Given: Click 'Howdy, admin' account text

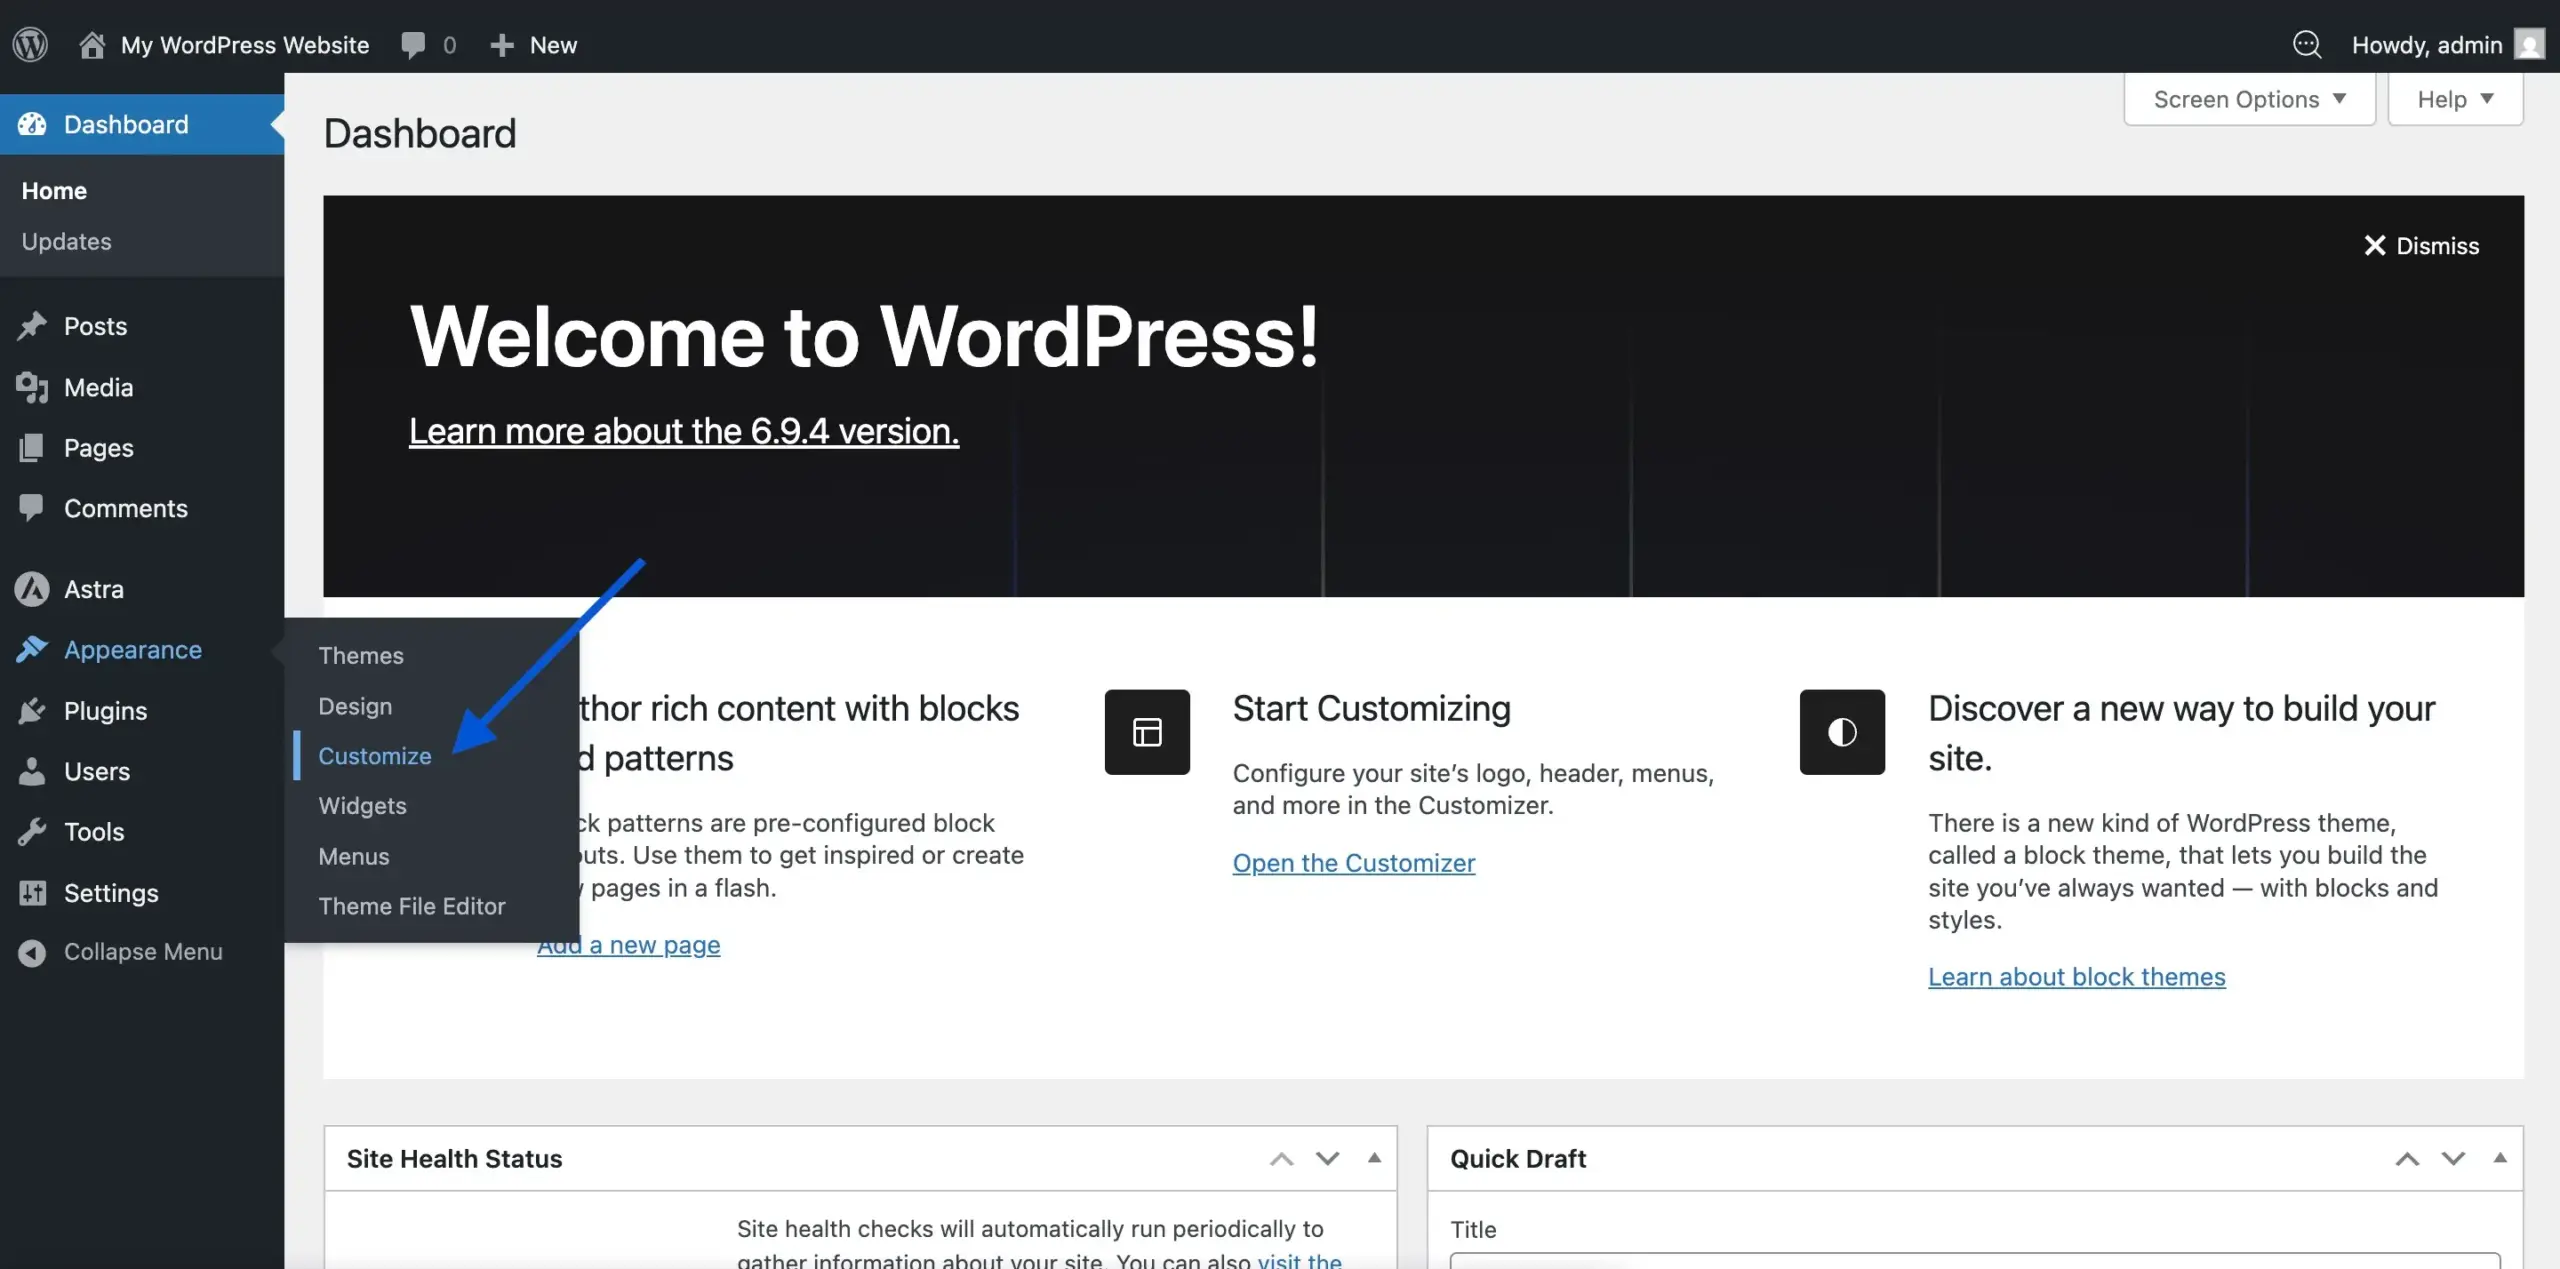Looking at the screenshot, I should (x=2427, y=45).
